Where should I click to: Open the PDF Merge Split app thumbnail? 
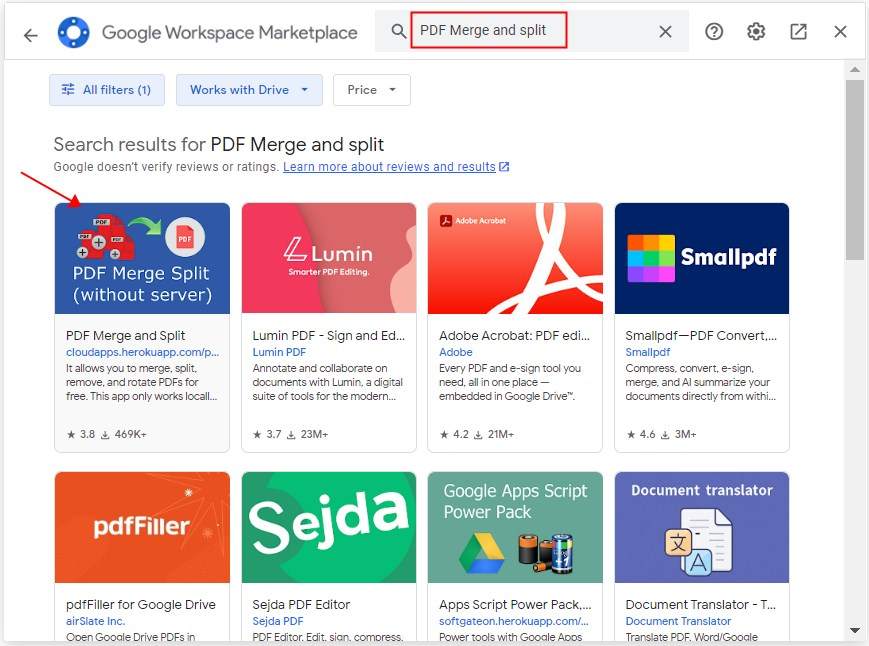click(x=142, y=258)
